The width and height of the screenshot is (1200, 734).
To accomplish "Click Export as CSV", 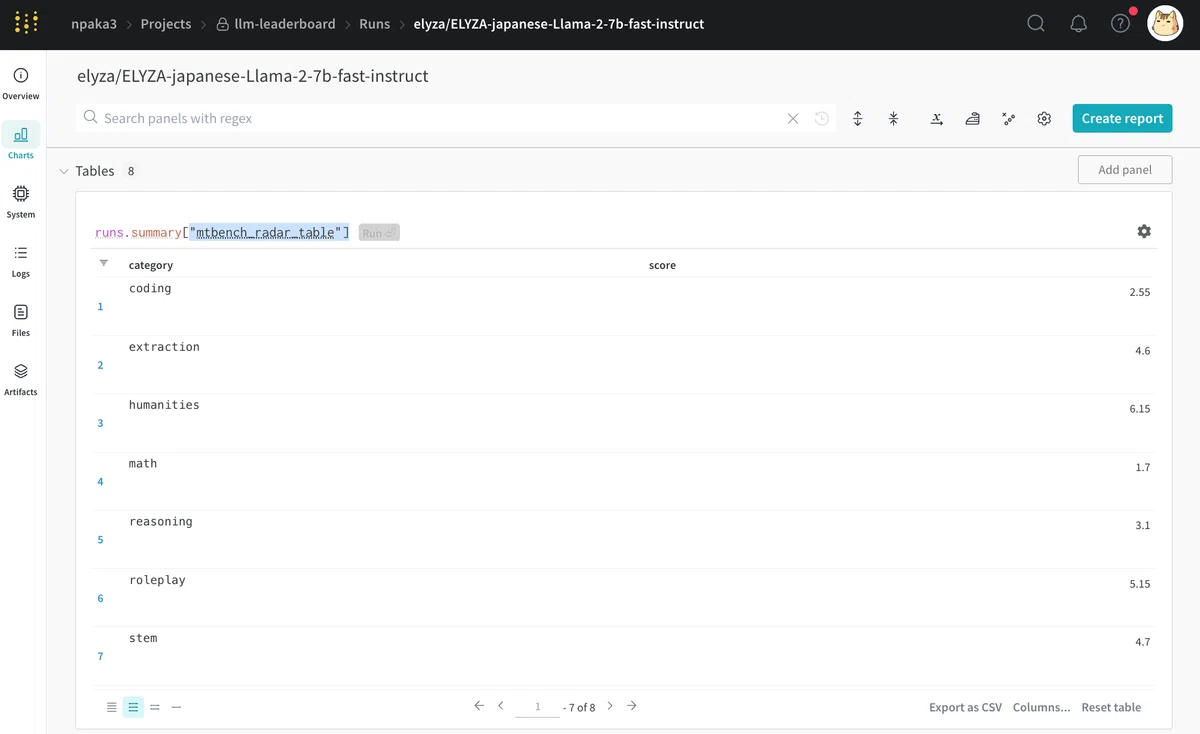I will click(965, 707).
